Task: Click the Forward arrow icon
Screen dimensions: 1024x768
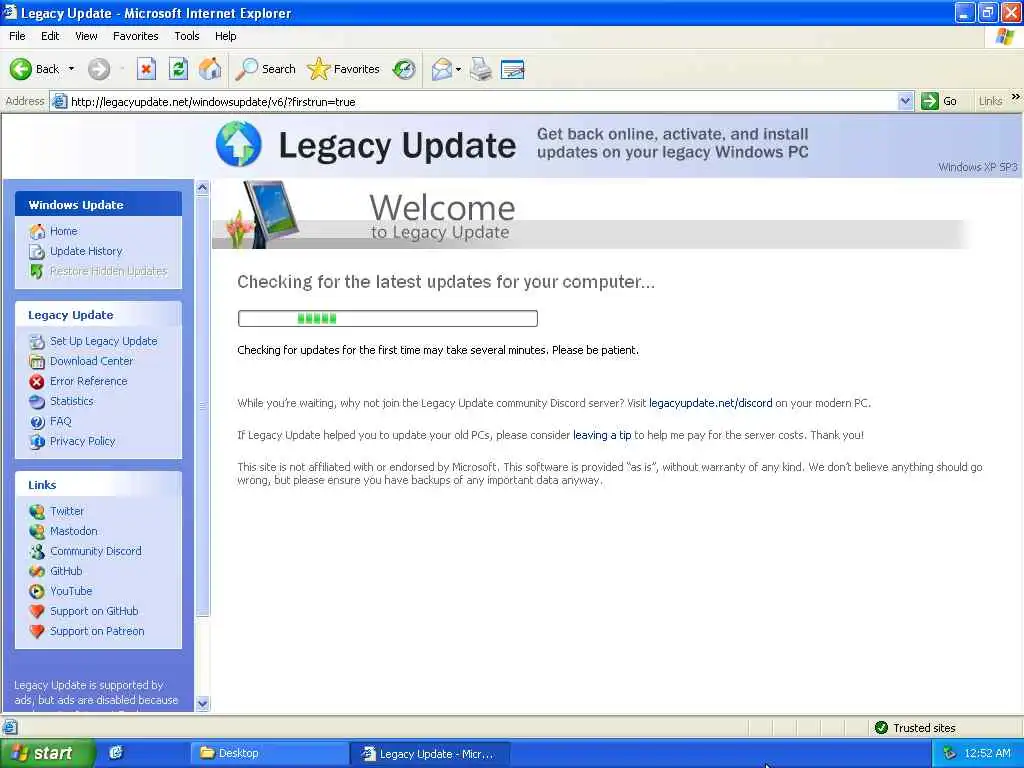Action: [x=99, y=69]
